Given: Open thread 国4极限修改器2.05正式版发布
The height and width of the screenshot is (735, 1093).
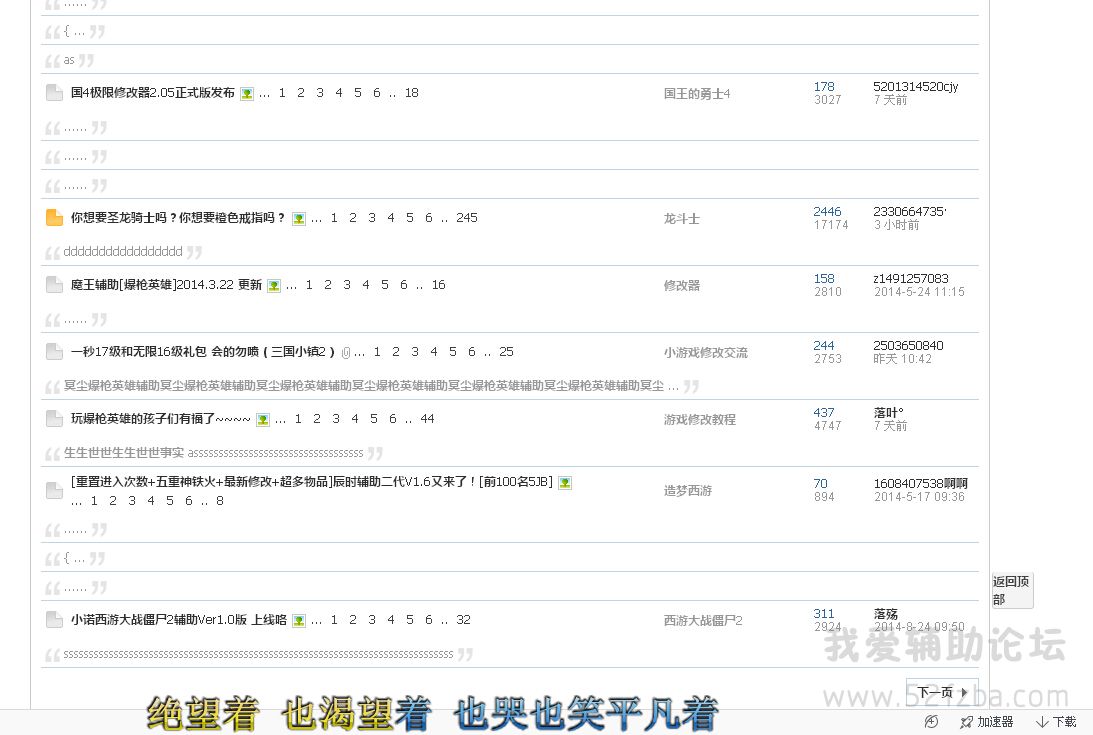Looking at the screenshot, I should pos(153,93).
